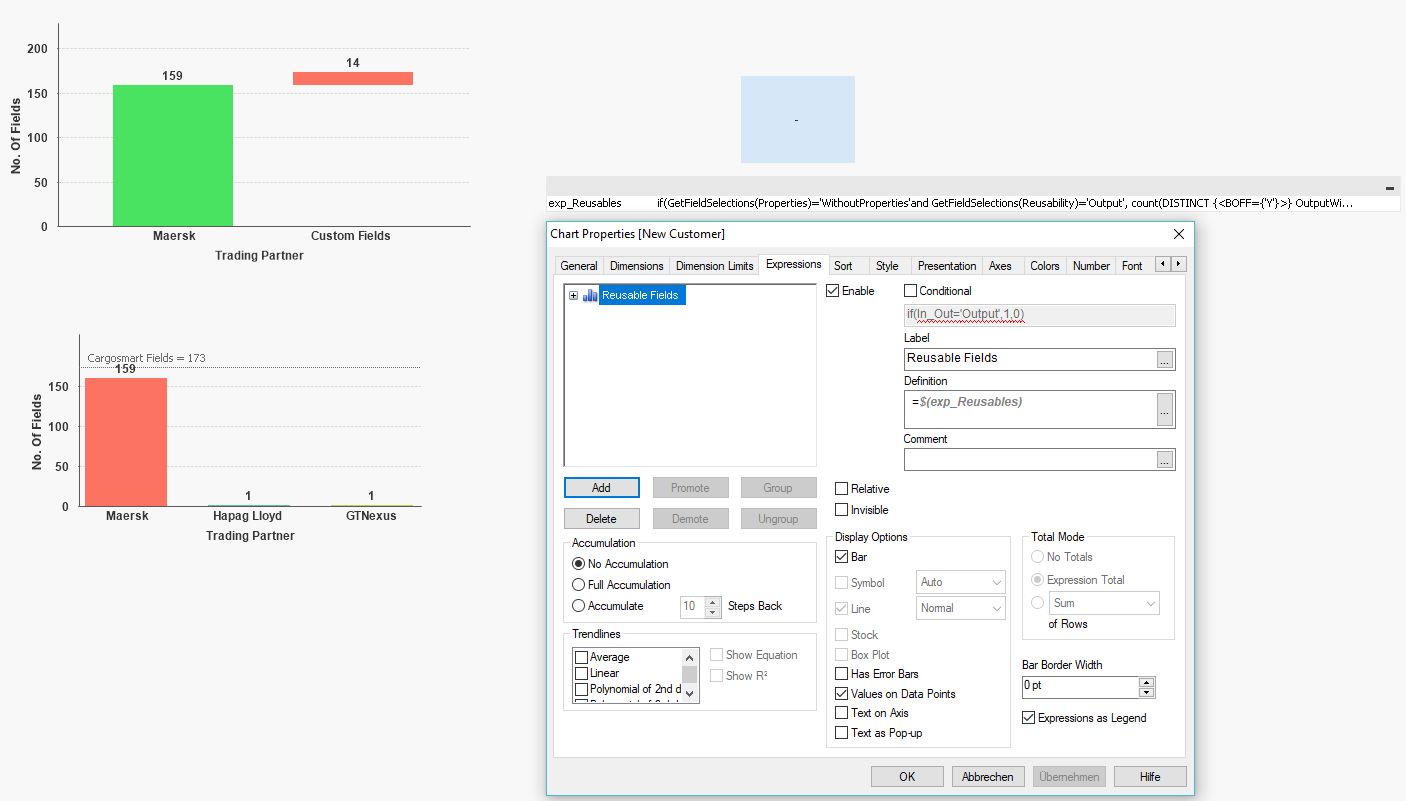Select the Reusable Fields expression item
1406x801 pixels.
tap(640, 295)
